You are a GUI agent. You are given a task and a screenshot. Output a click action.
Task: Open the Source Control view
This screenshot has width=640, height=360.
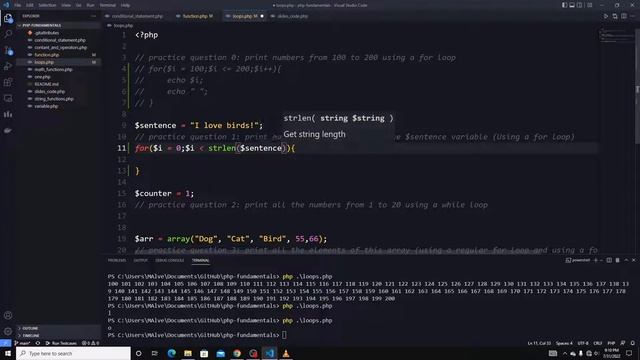click(8, 50)
